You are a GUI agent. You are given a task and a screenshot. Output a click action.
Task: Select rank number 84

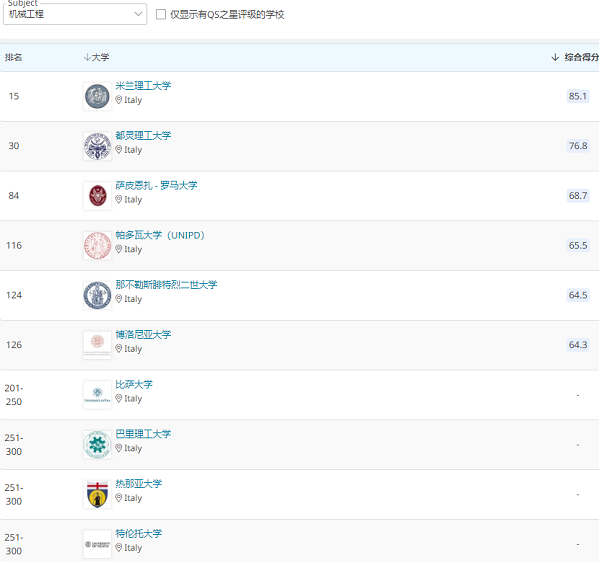tap(14, 196)
